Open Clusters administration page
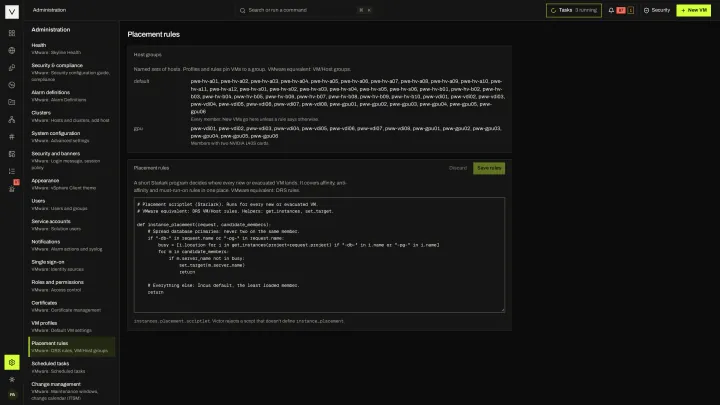Screen dimensions: 720x405 point(71,116)
